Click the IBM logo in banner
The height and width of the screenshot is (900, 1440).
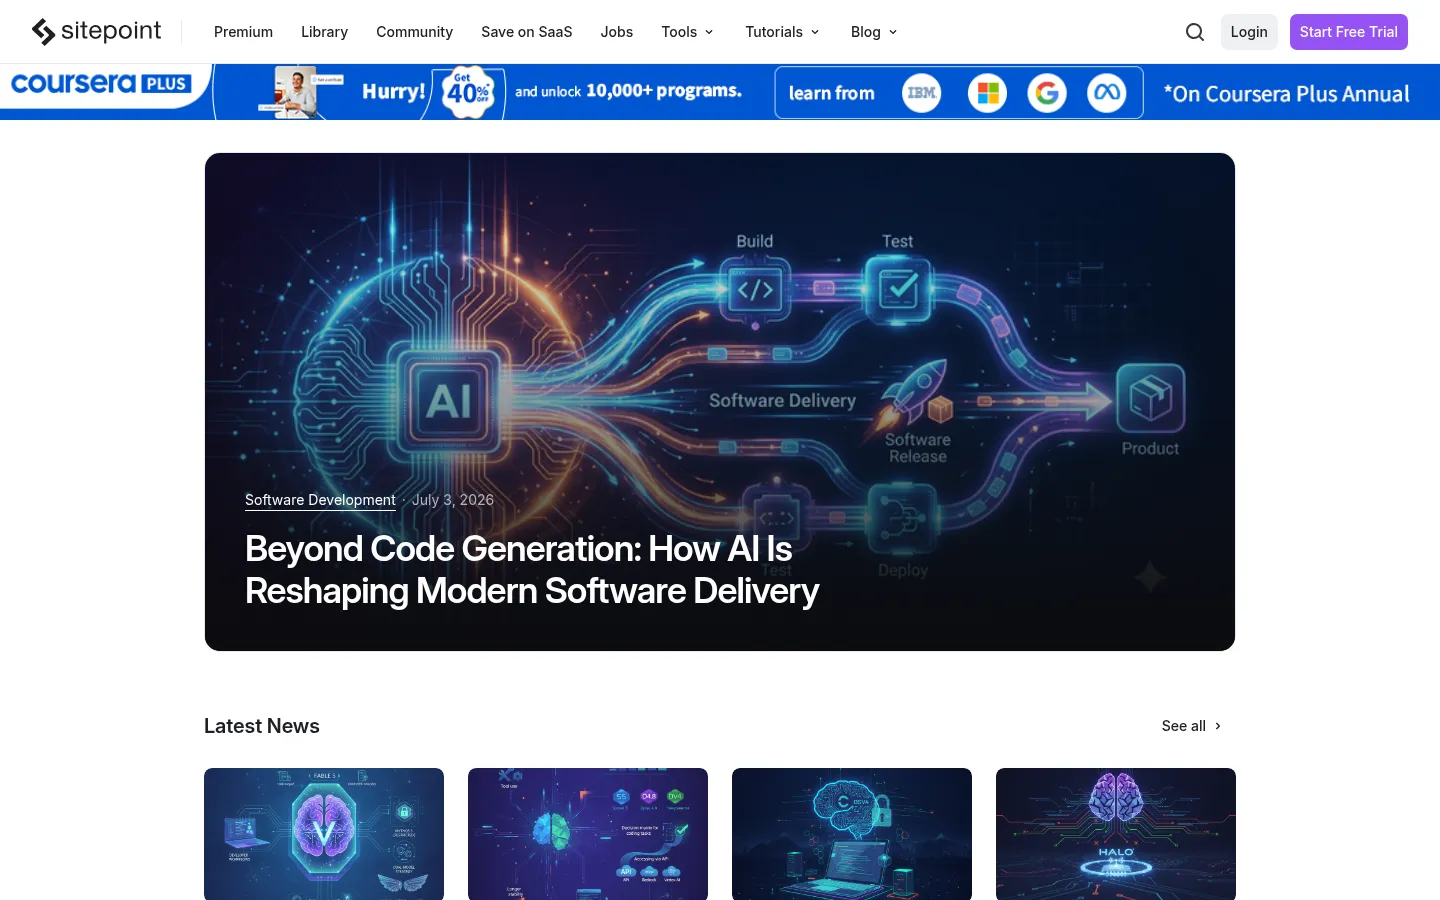[921, 93]
